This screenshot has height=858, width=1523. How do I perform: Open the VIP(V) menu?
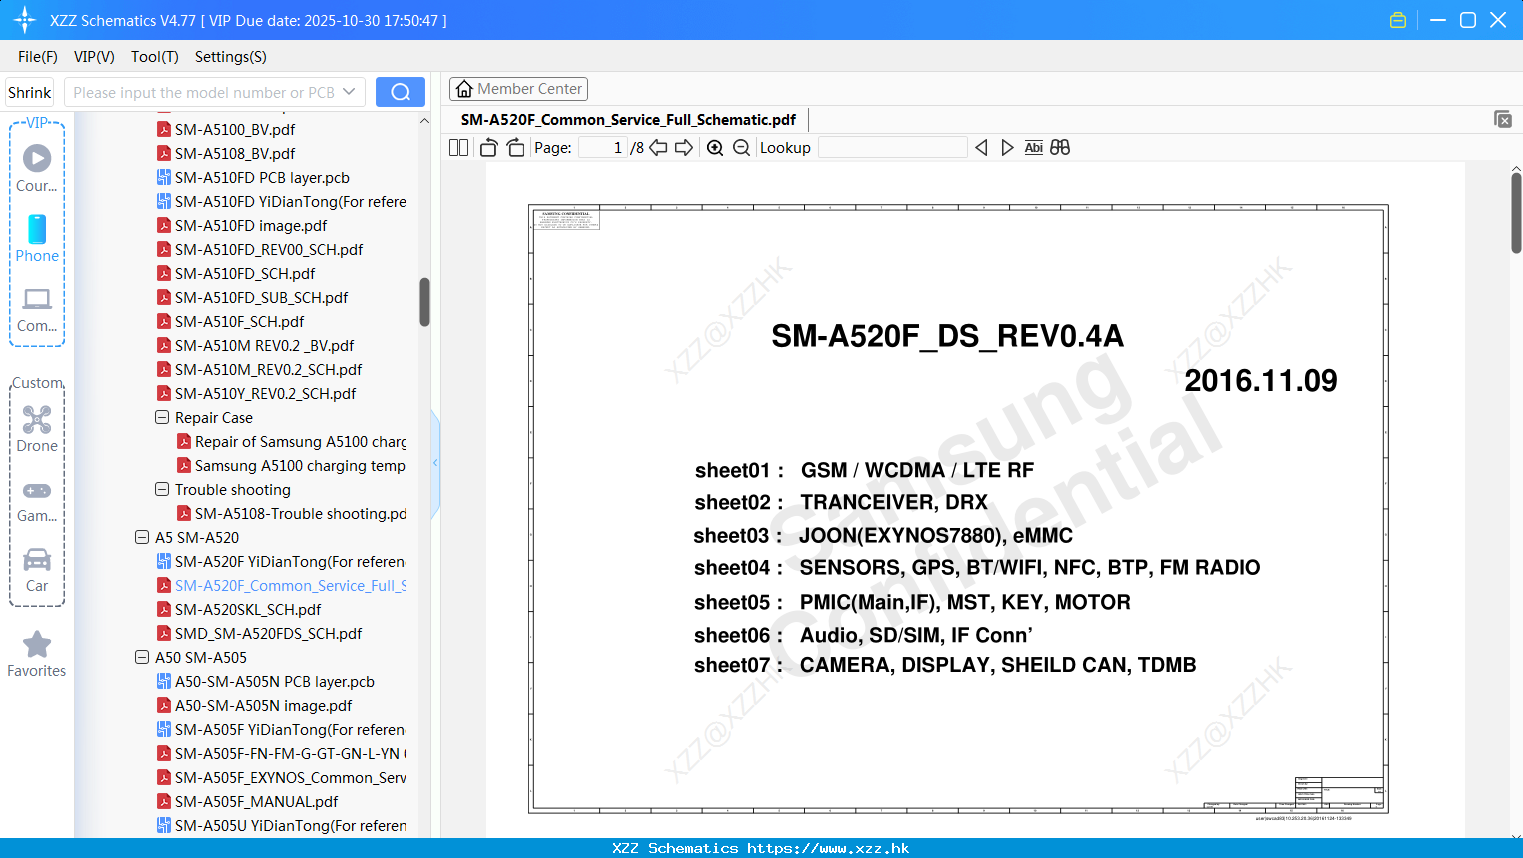coord(94,56)
